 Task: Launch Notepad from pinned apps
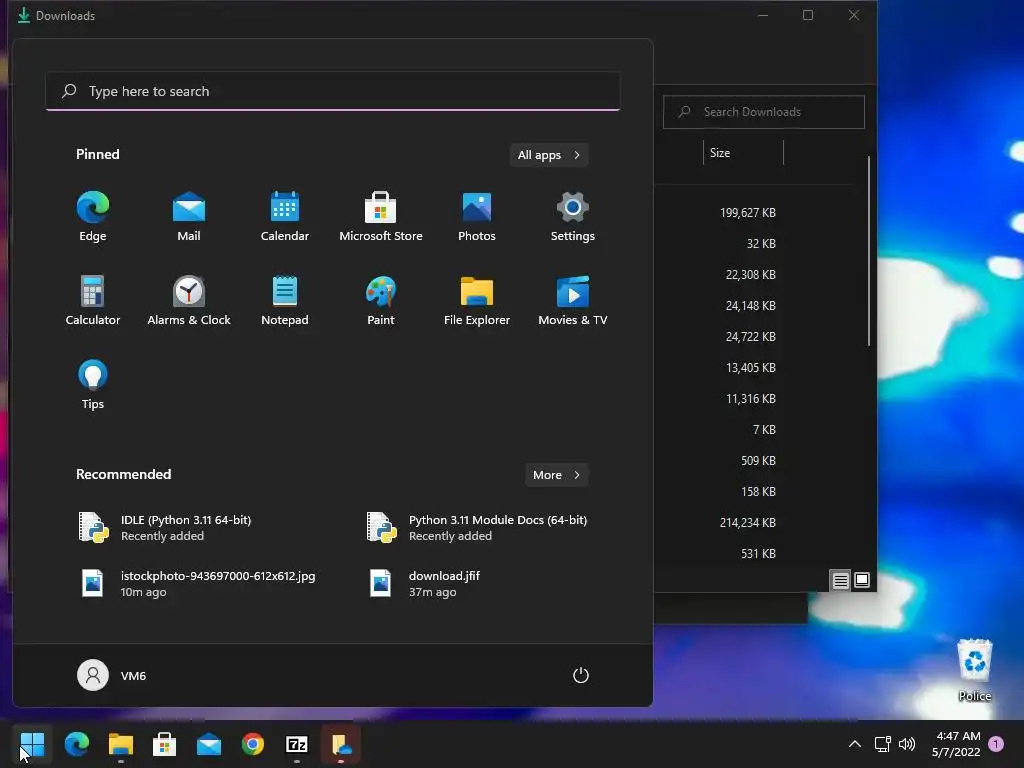[x=285, y=301]
